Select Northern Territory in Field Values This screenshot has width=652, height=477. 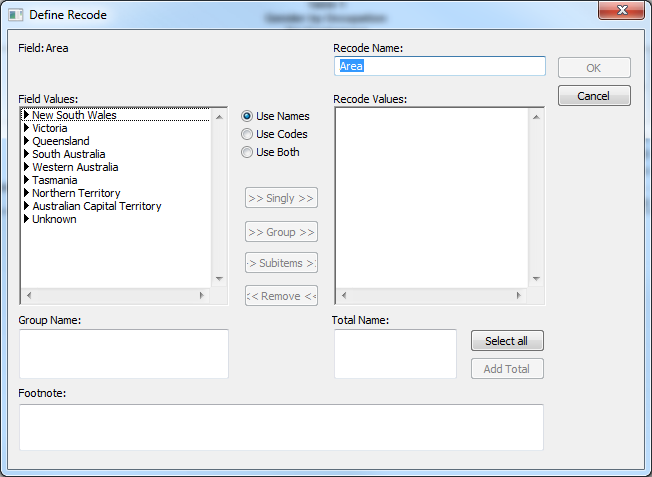pos(76,193)
